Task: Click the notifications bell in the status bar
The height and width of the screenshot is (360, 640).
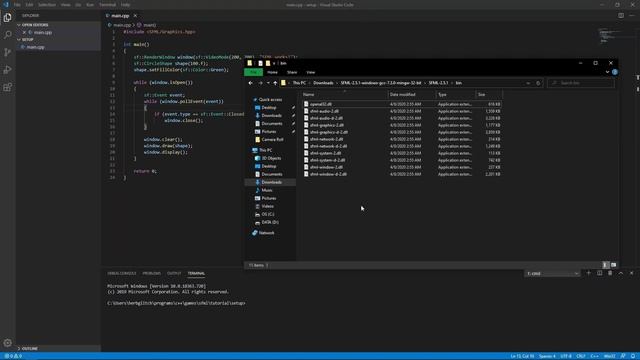Action: click(x=633, y=356)
